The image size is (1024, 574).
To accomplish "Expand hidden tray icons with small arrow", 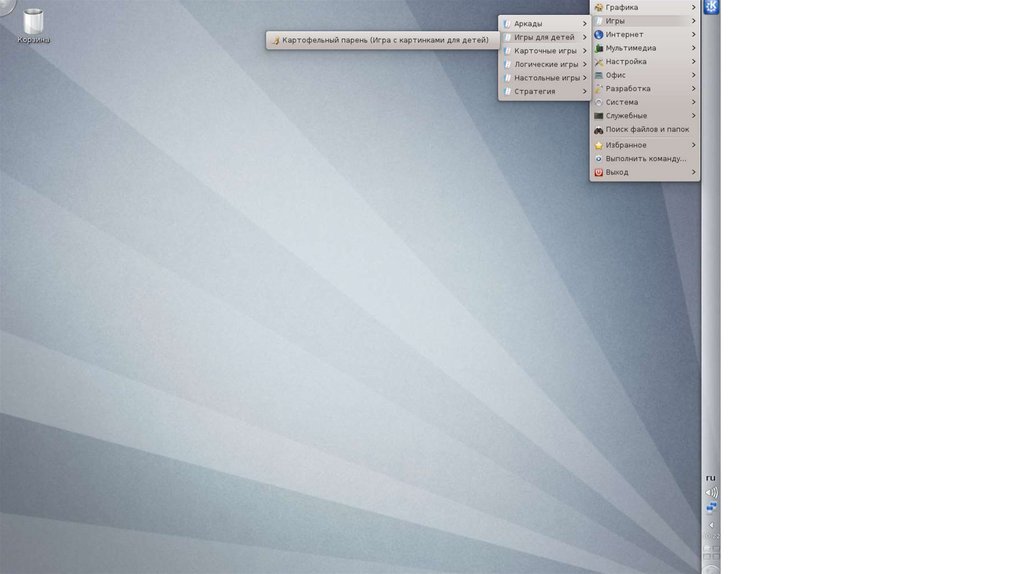I will 711,524.
